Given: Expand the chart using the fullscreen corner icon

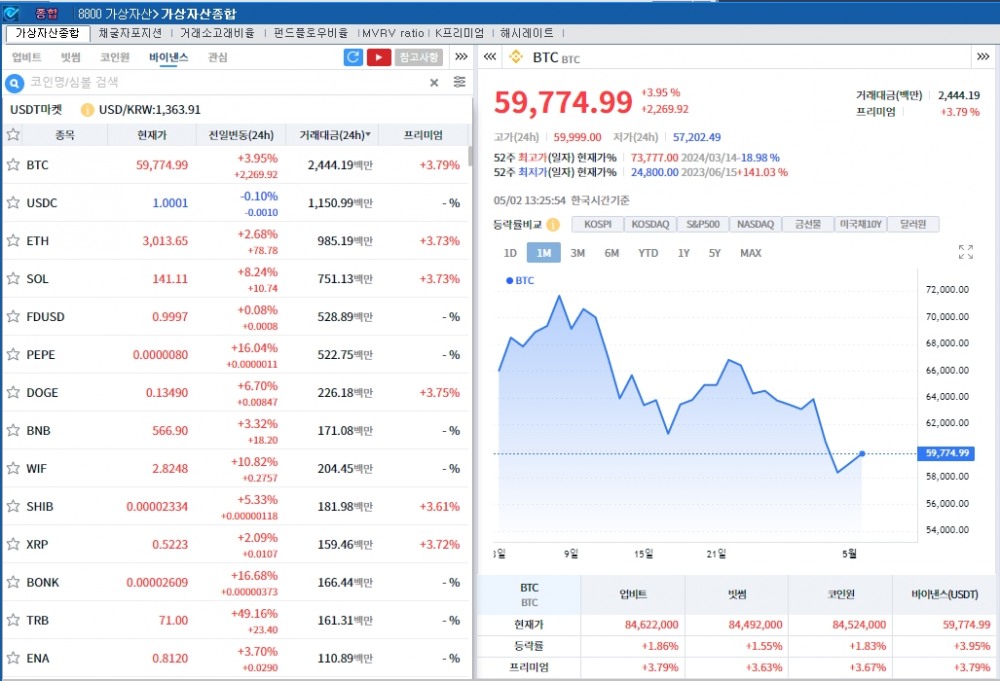Looking at the screenshot, I should [965, 252].
